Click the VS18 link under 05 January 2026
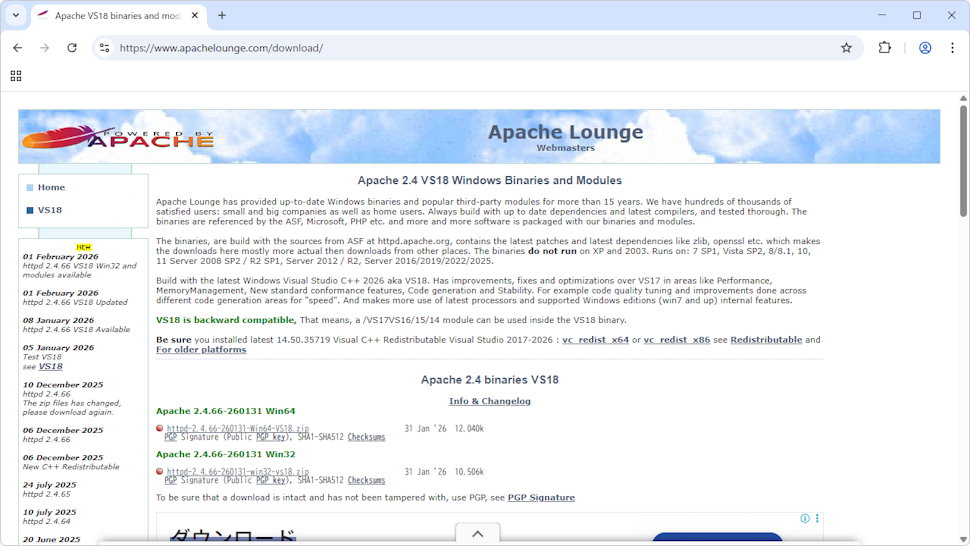The width and height of the screenshot is (970, 546). click(51, 366)
